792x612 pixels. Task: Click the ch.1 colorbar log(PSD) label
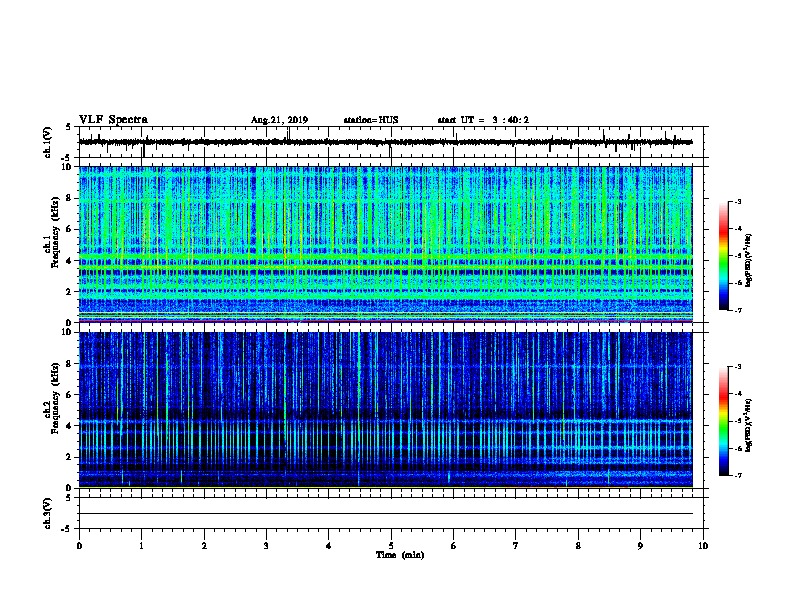748,261
